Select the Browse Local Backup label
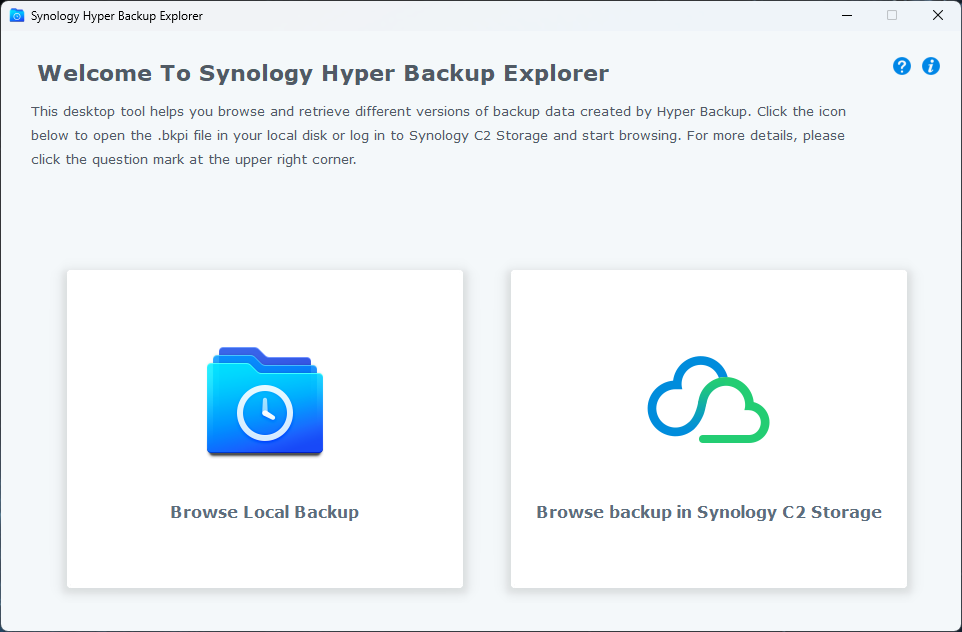This screenshot has height=632, width=962. tap(264, 512)
